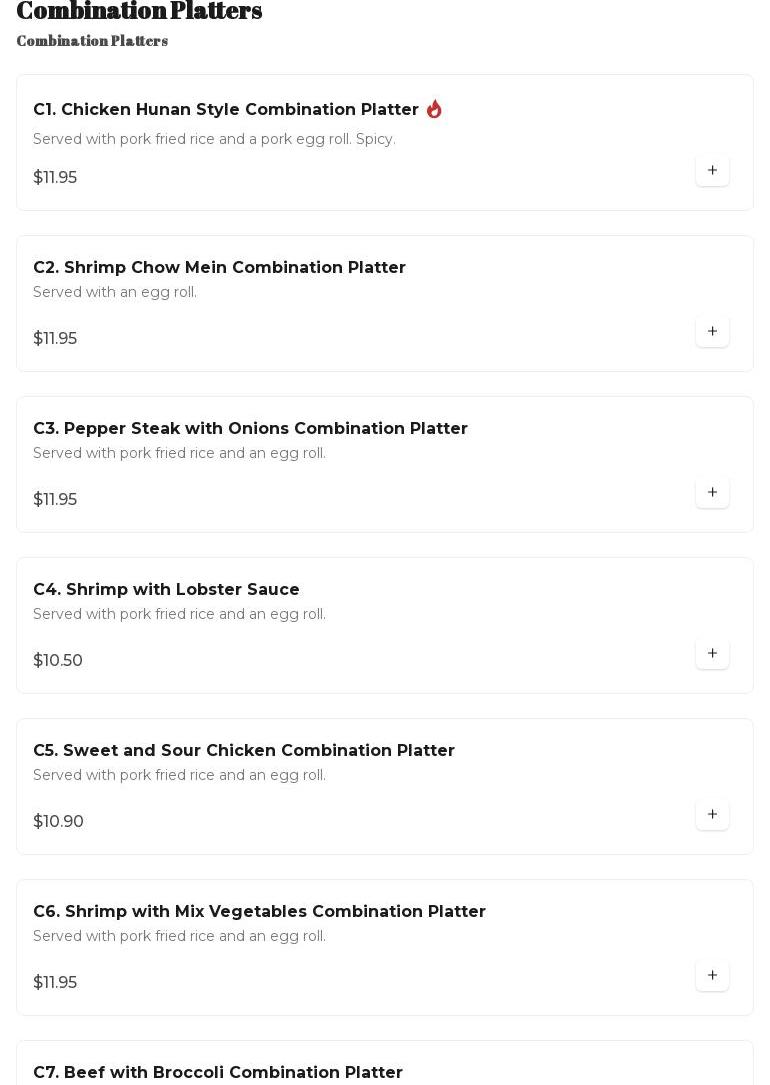Add Shrimp Chow Mein Combination Platter
This screenshot has height=1085, width=770.
pyautogui.click(x=712, y=331)
